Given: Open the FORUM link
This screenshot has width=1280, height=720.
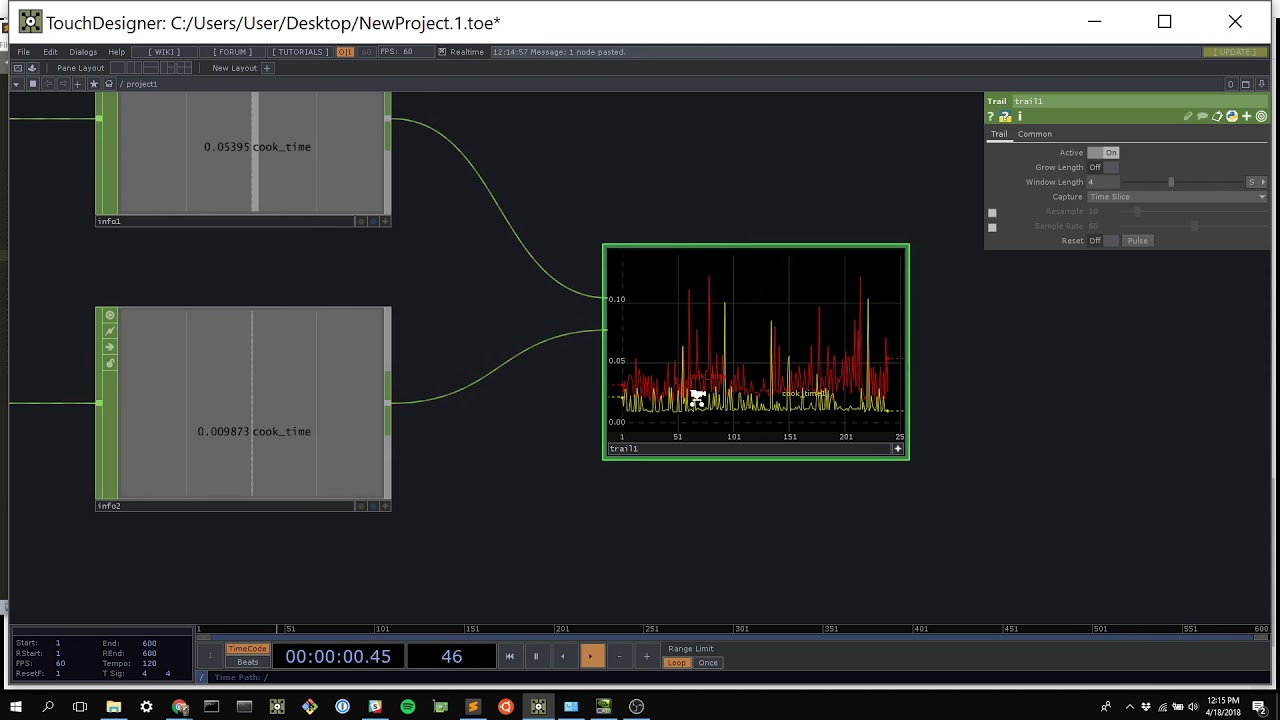Looking at the screenshot, I should coord(233,52).
